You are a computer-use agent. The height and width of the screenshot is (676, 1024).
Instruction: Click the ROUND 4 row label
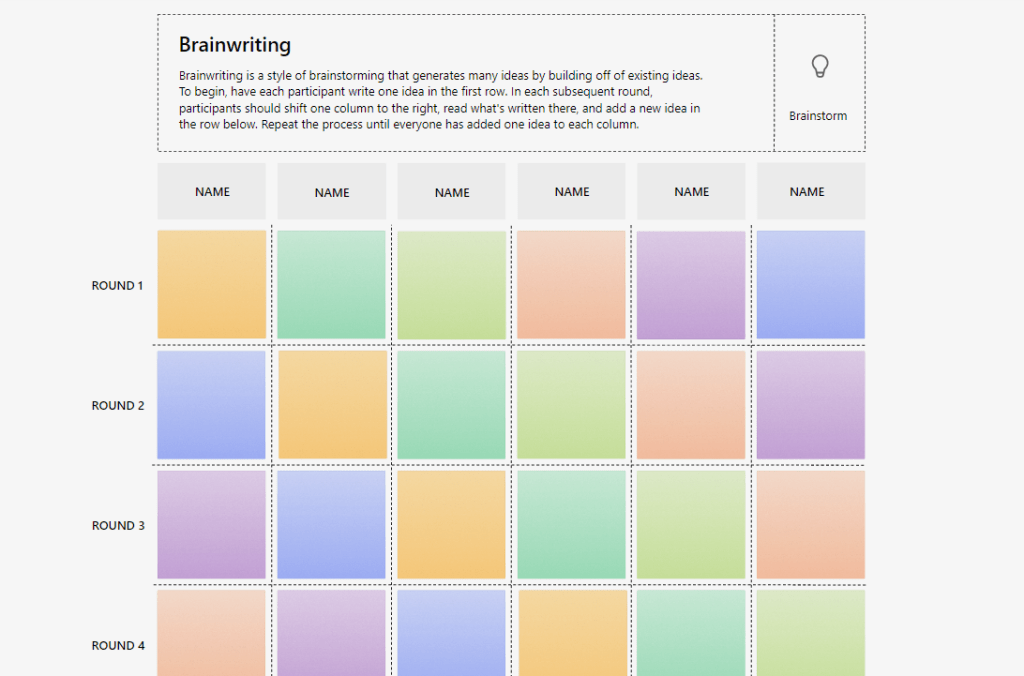(118, 646)
